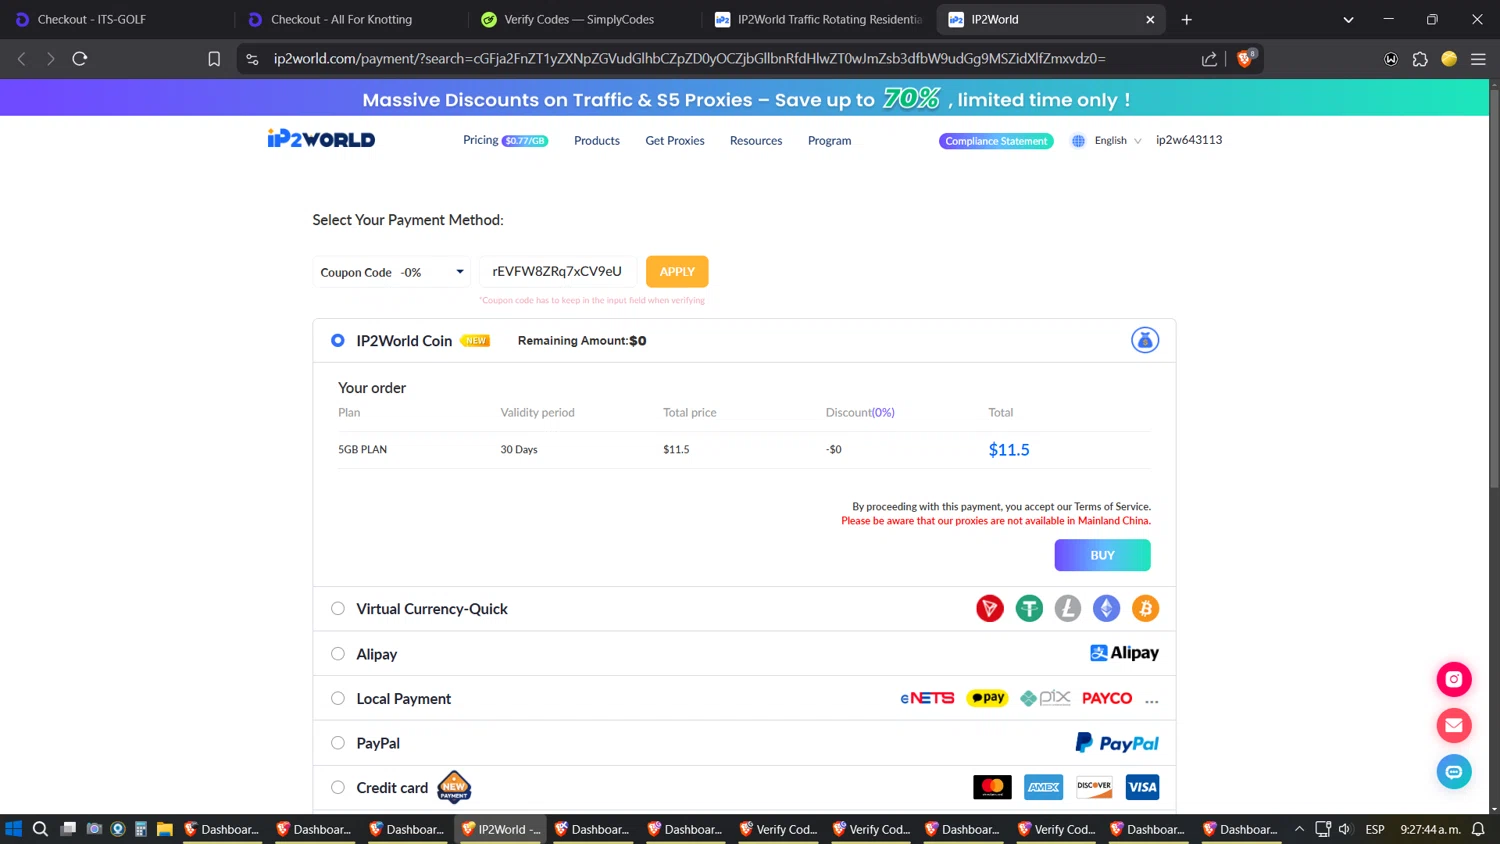This screenshot has width=1500, height=844.
Task: Click the Tron cryptocurrency icon
Action: (990, 608)
